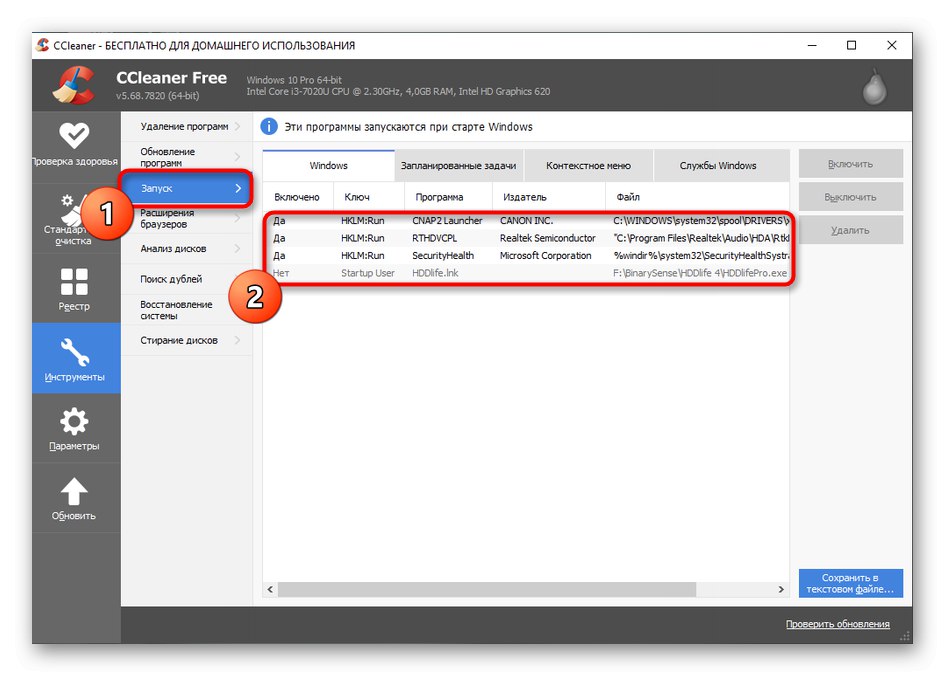Click chevron next to Запуск

(238, 189)
